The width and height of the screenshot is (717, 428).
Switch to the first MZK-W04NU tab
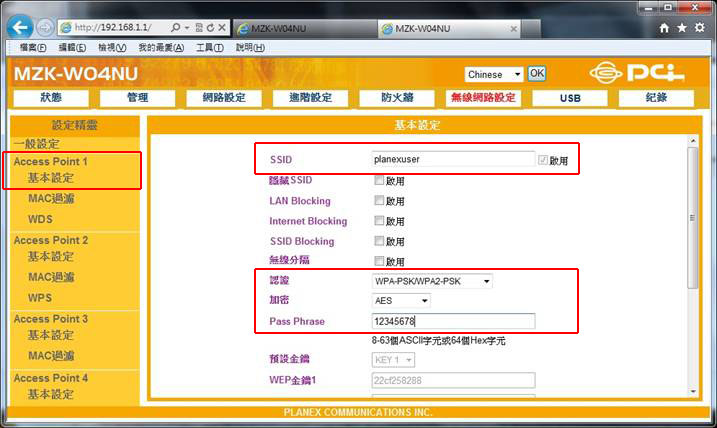304,29
